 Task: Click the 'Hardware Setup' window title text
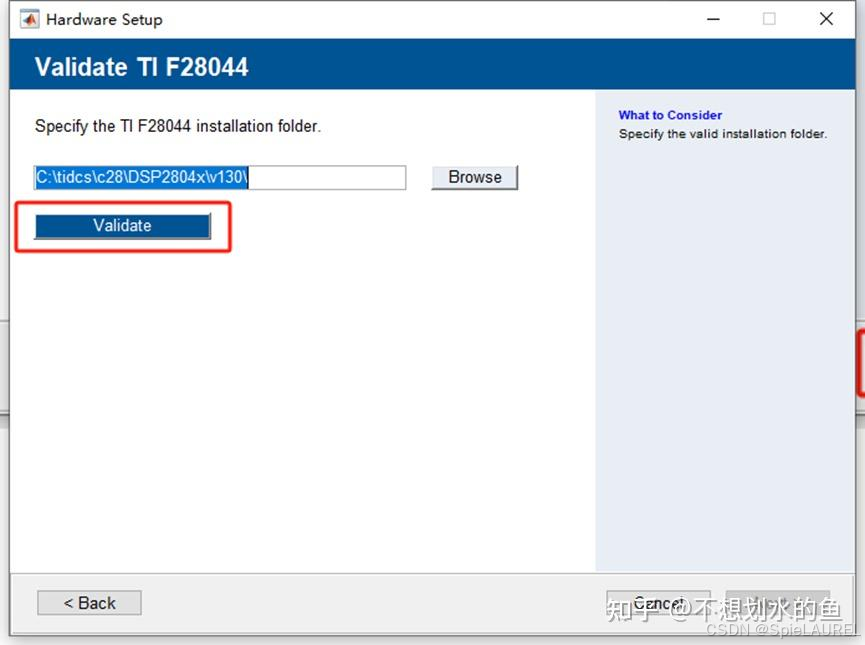(104, 20)
